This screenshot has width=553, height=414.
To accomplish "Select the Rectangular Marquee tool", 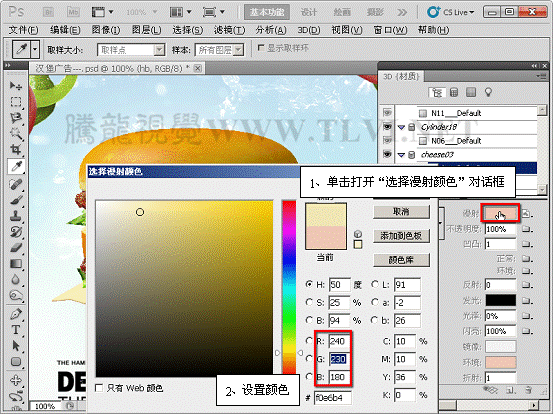I will 16,102.
